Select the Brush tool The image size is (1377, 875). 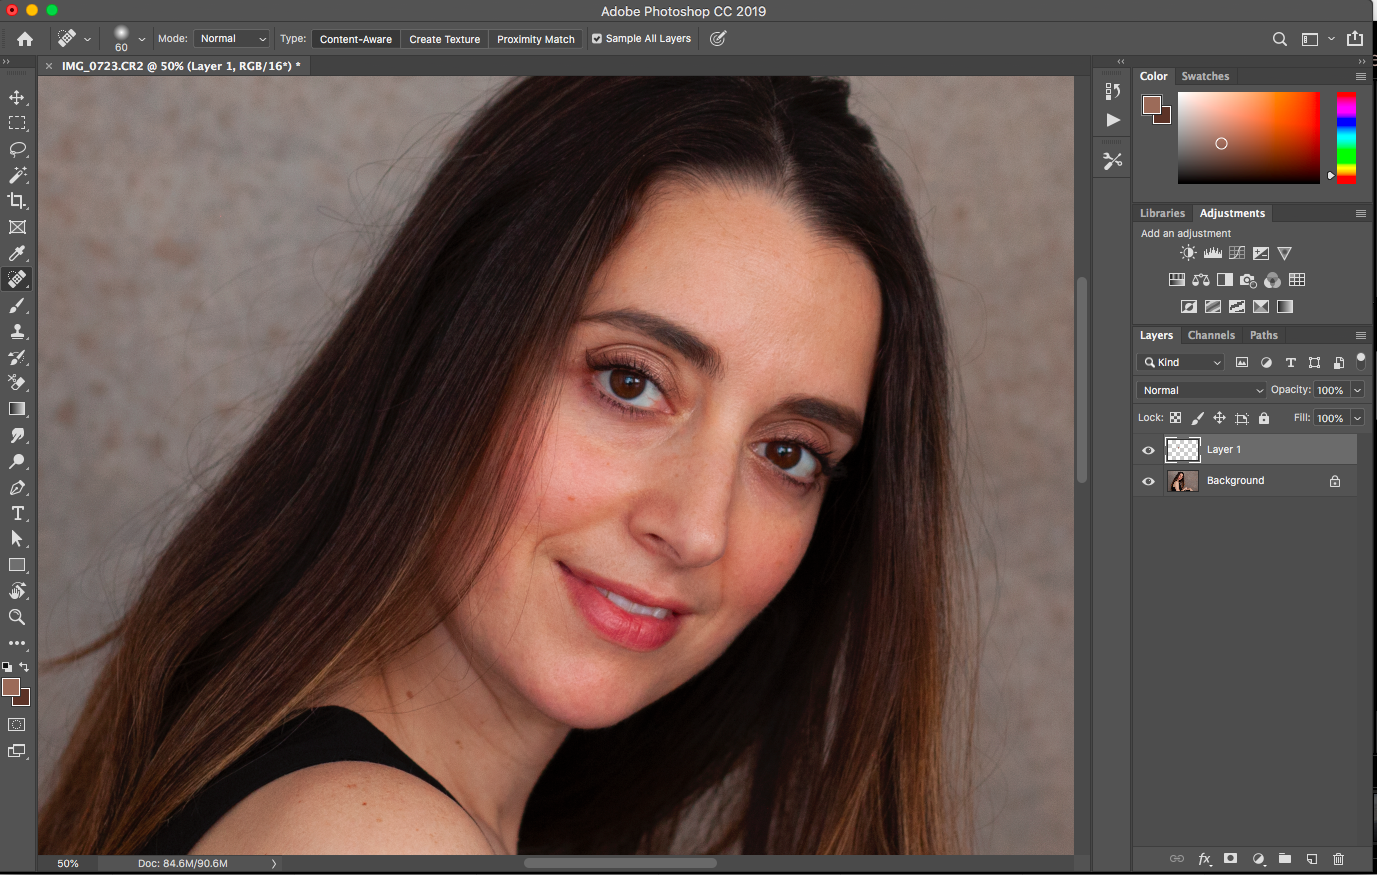pos(17,305)
